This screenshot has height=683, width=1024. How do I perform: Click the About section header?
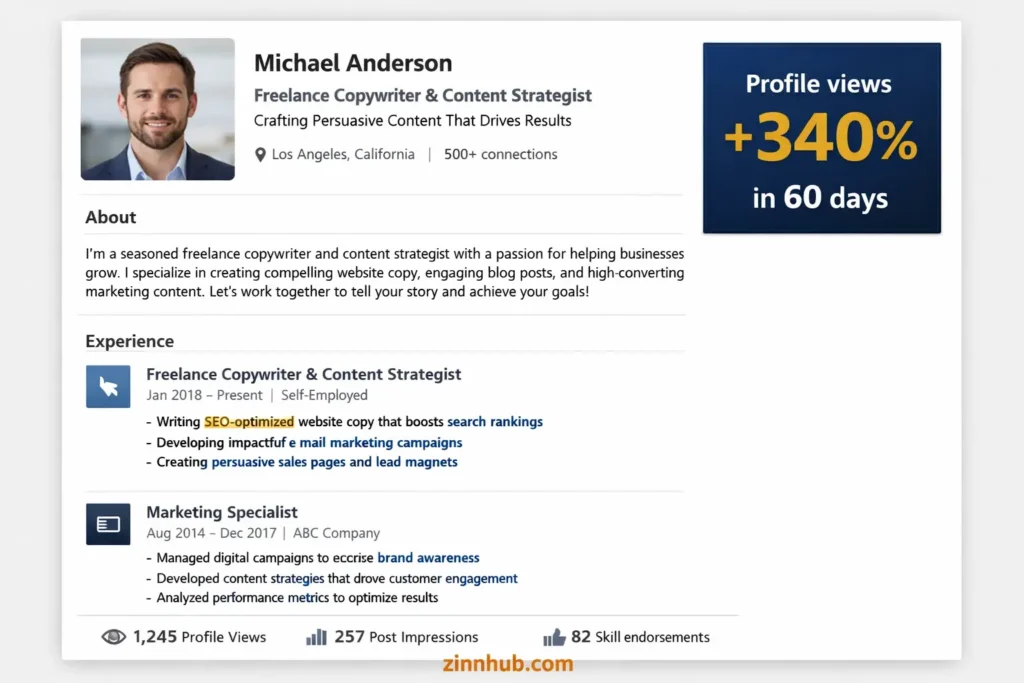point(110,217)
